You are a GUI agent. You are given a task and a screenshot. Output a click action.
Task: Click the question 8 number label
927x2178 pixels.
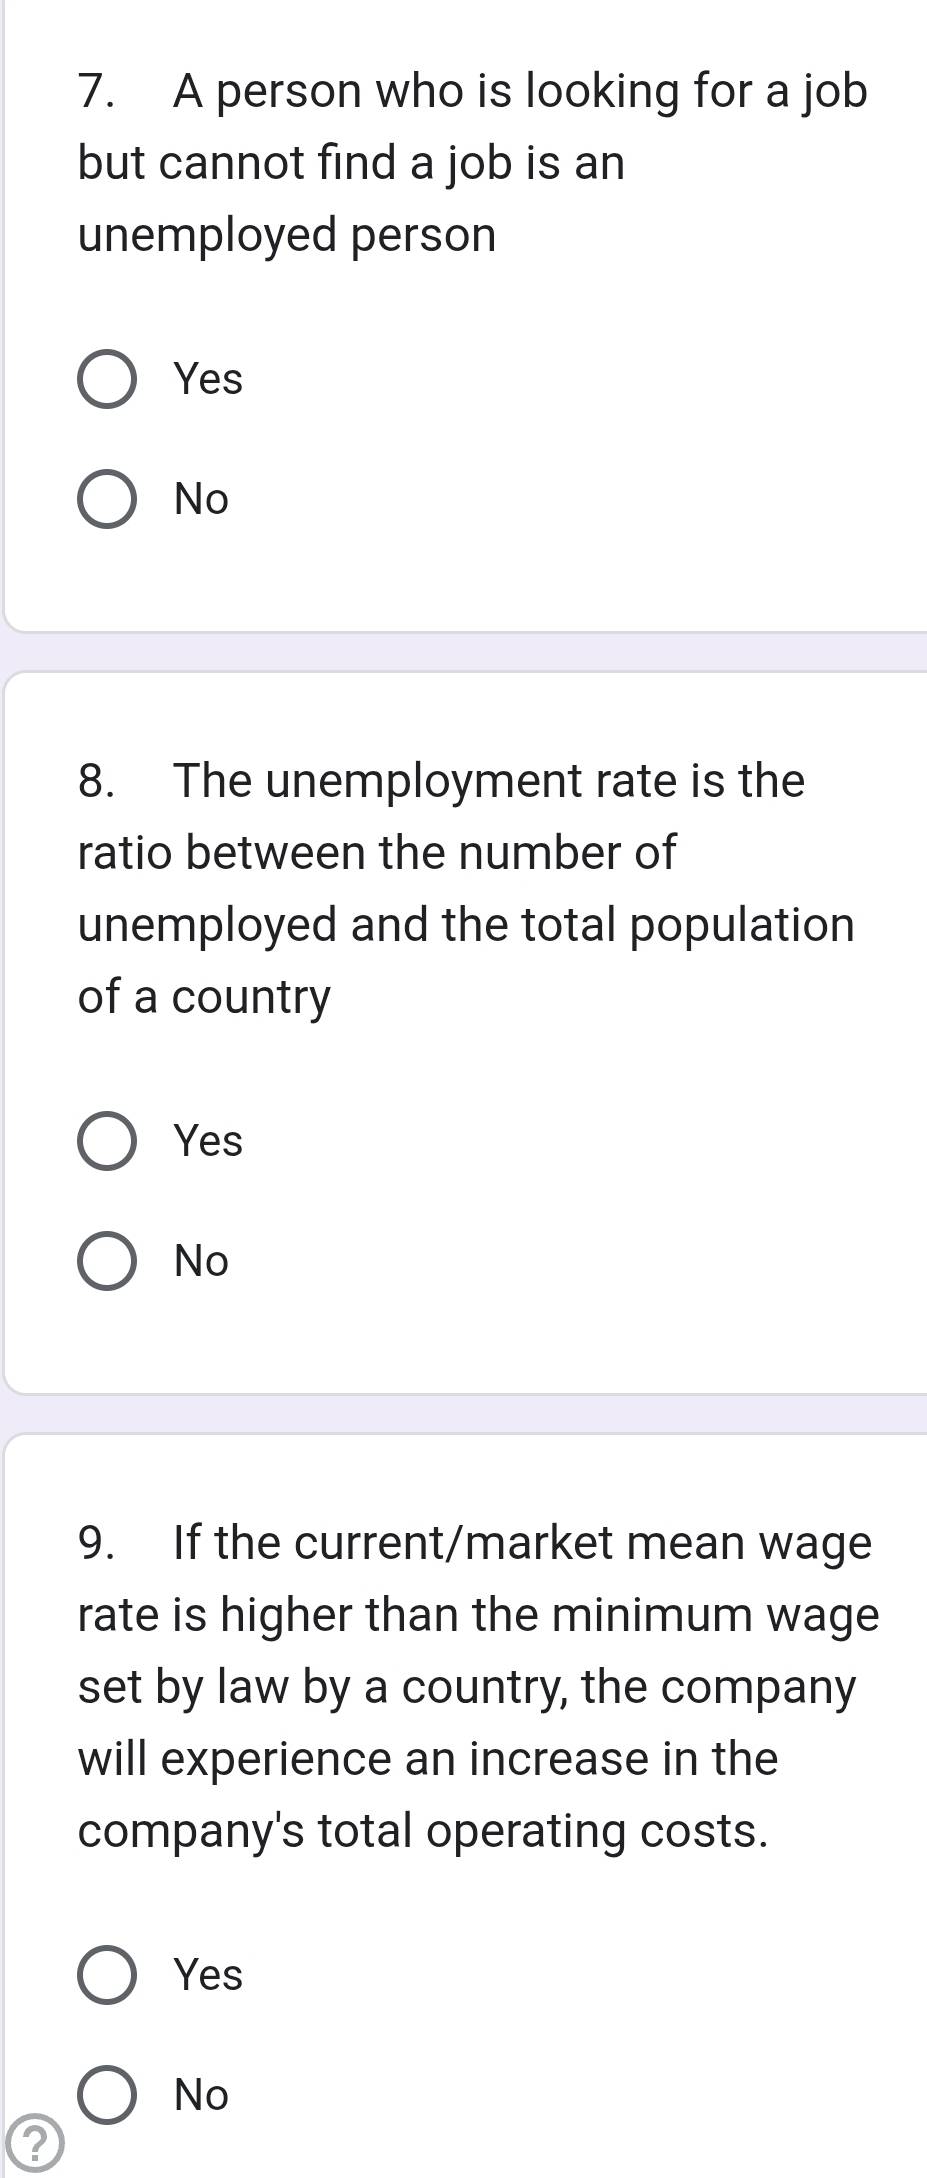(95, 781)
